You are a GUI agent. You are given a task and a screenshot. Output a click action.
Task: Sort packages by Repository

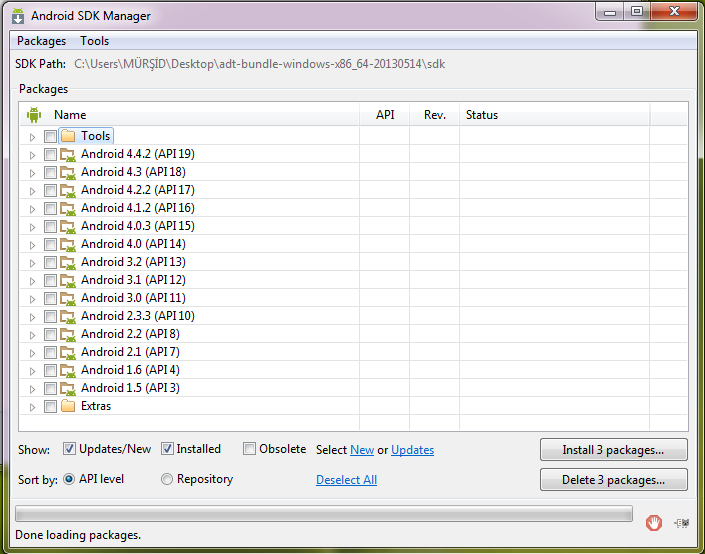point(167,479)
